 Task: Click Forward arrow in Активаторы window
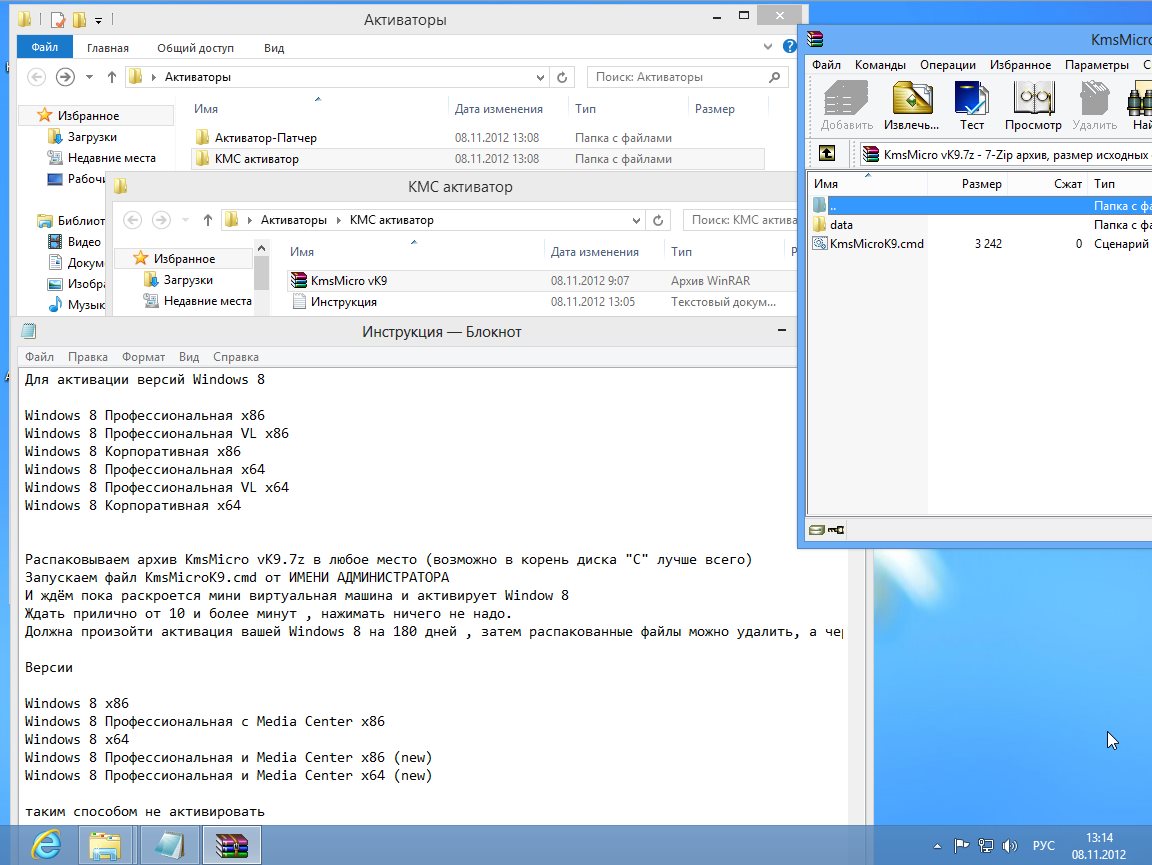click(65, 76)
